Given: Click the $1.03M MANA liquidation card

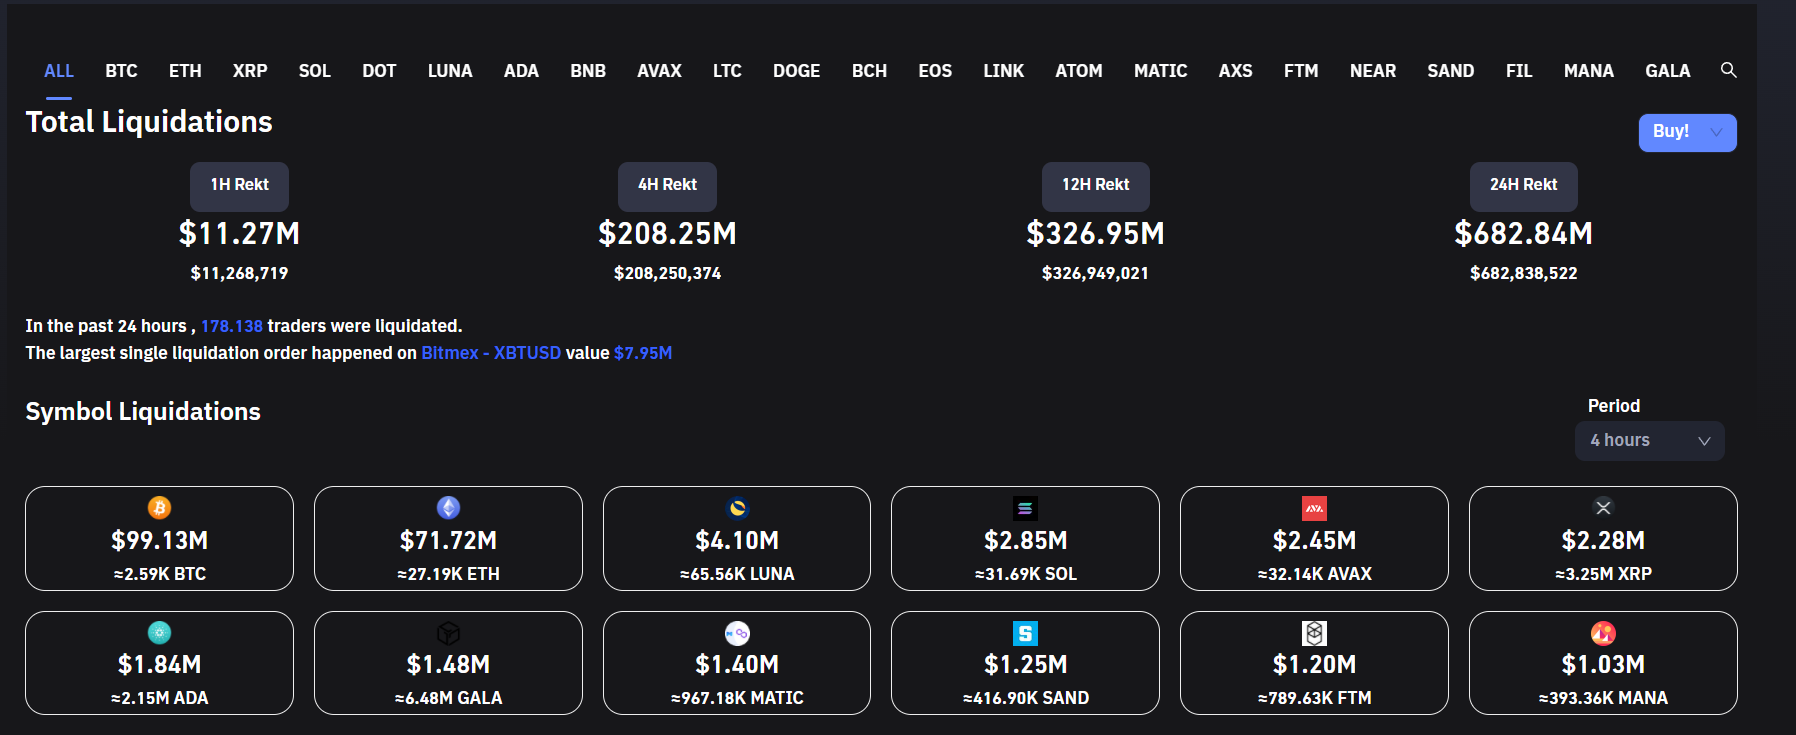Looking at the screenshot, I should pos(1602,664).
